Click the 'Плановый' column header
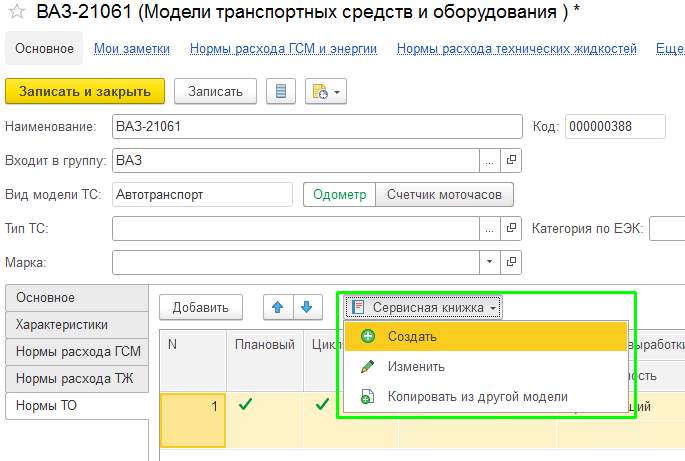 265,360
